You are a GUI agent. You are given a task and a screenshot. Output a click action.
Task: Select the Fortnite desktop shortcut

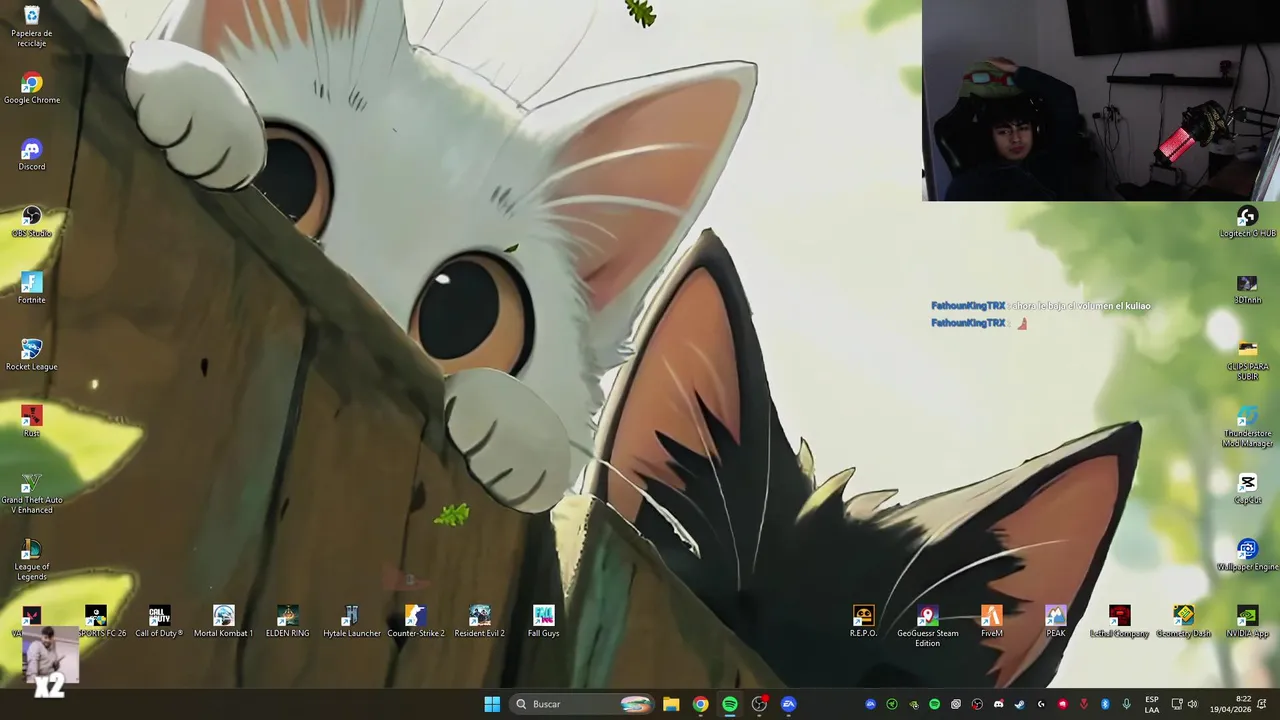click(x=31, y=289)
